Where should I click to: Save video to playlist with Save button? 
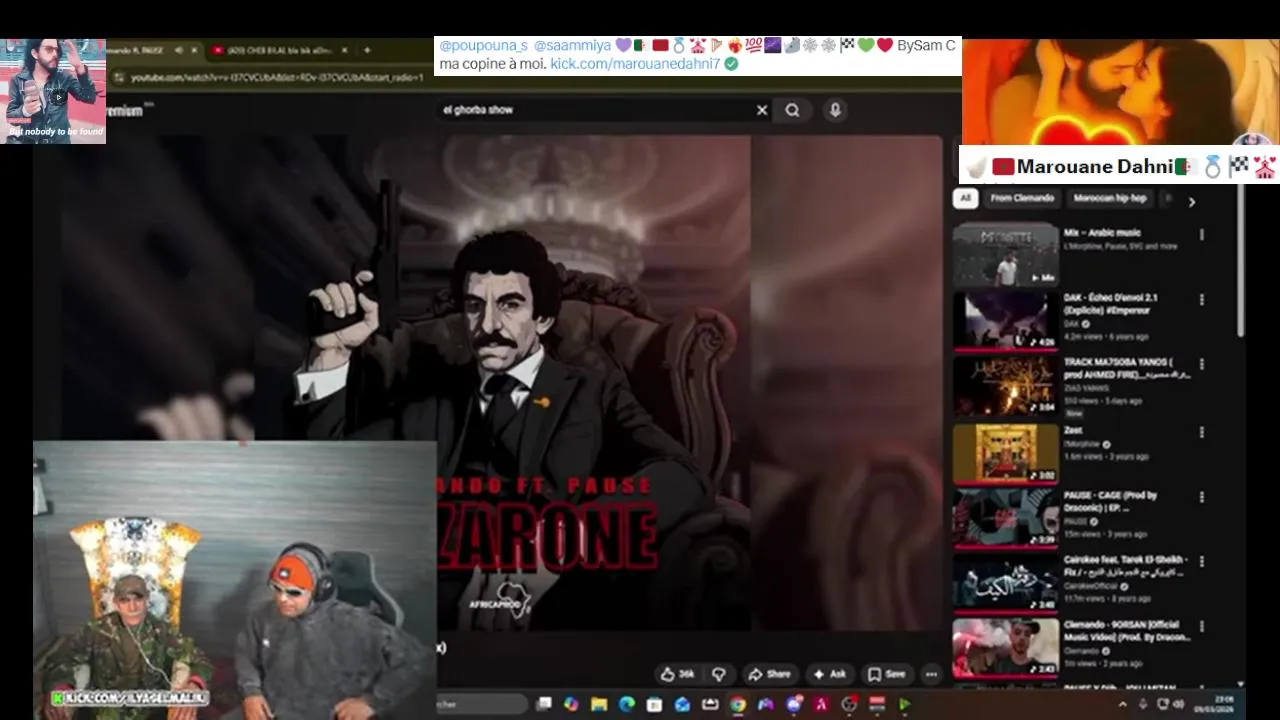[x=887, y=674]
